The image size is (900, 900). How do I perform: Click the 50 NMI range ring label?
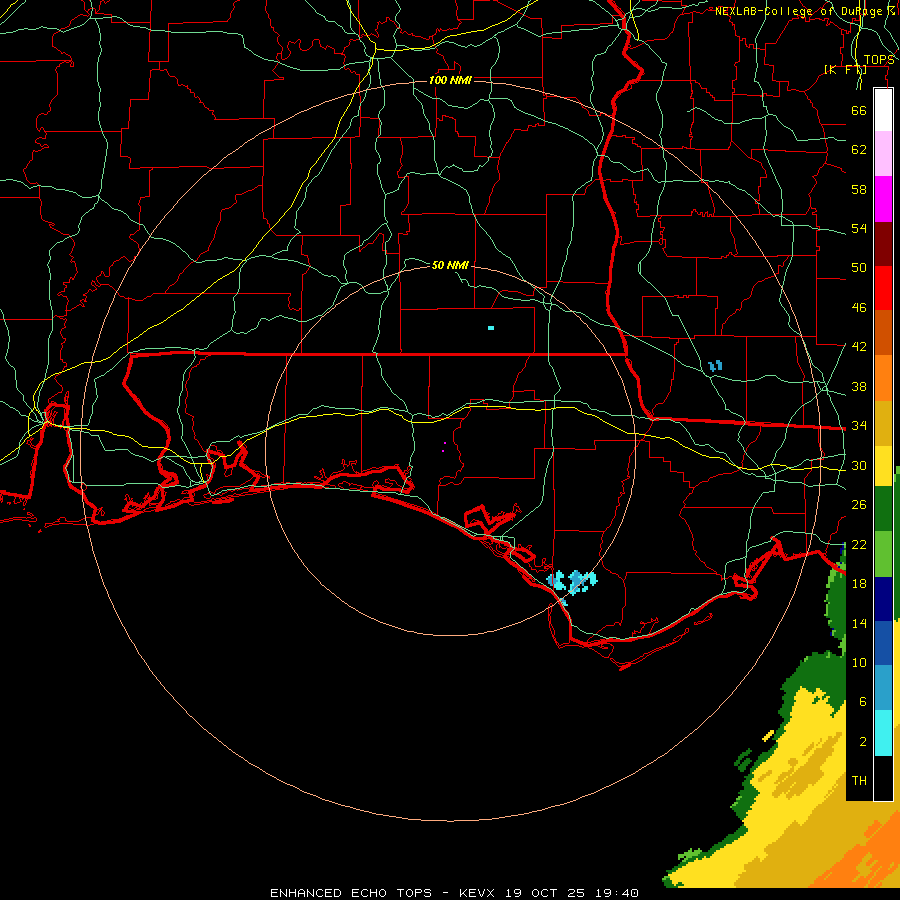coord(450,265)
